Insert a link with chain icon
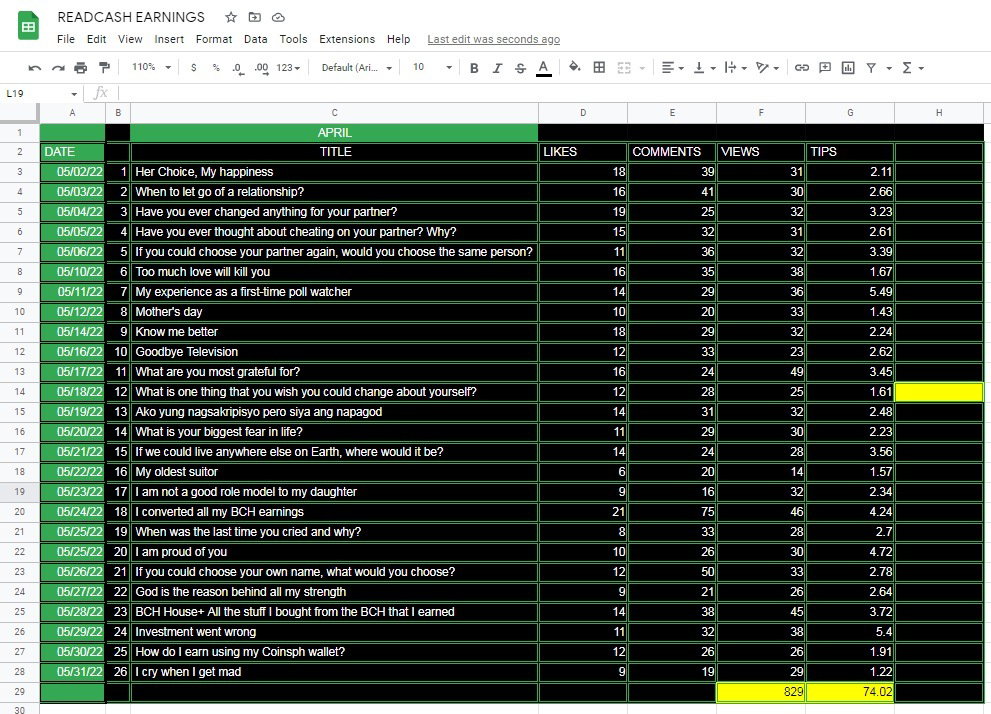Viewport: 991px width, 714px height. 801,68
